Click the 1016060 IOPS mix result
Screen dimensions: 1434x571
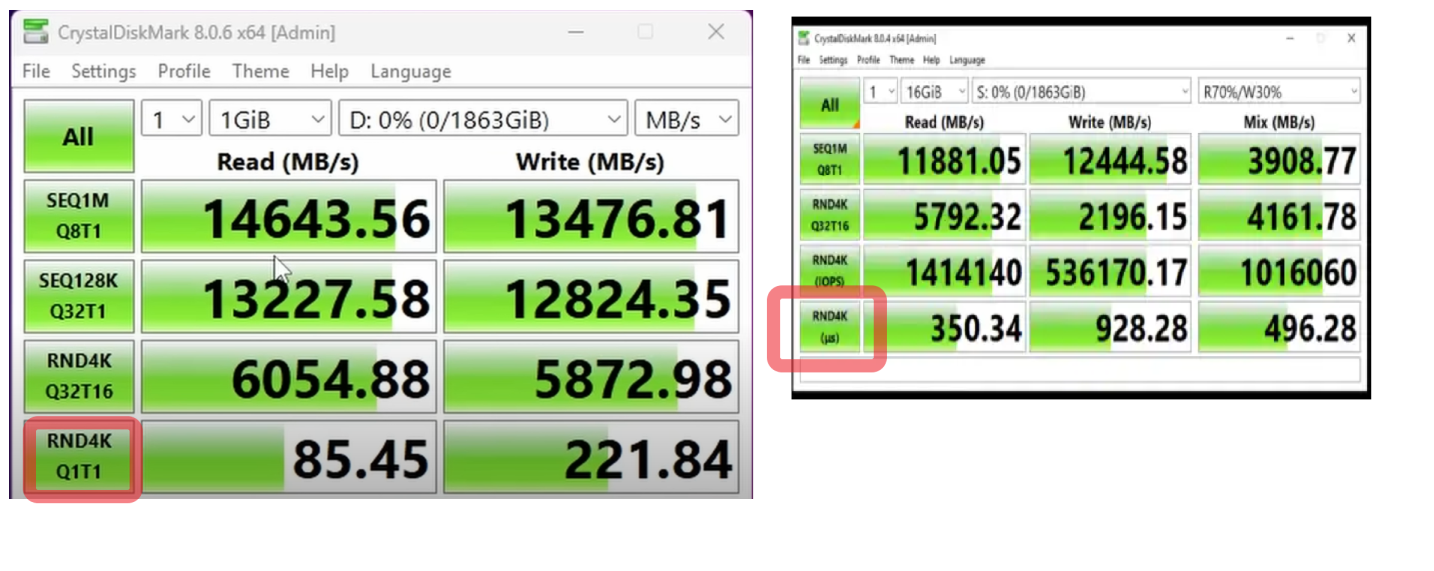tap(1279, 271)
